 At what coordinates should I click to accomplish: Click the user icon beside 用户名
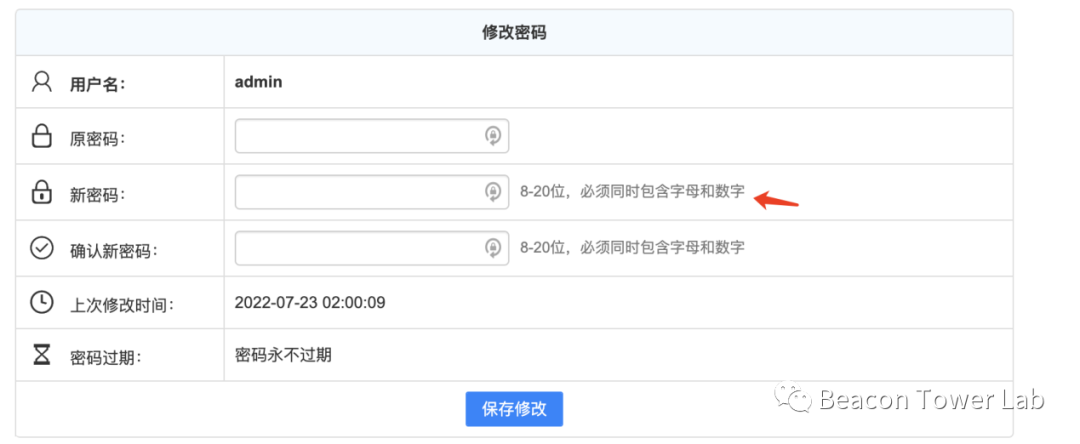[x=42, y=82]
